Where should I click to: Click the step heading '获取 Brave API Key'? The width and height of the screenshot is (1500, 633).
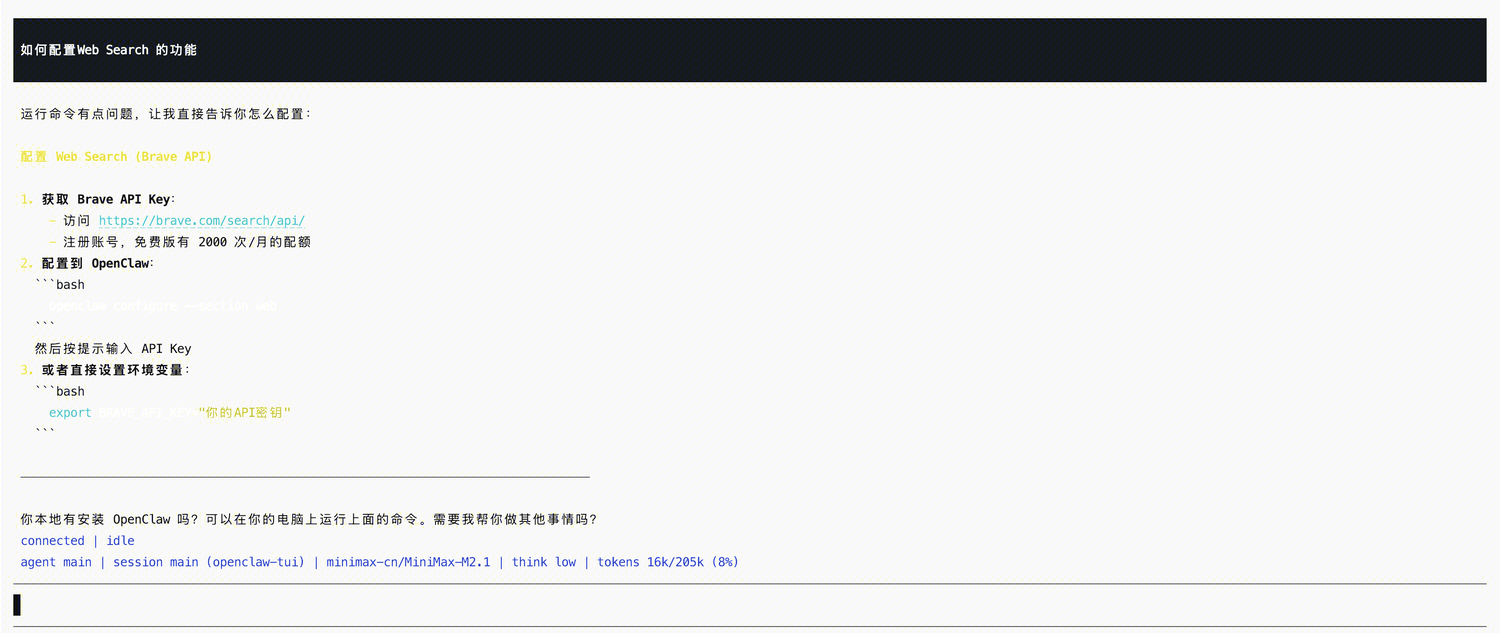(x=106, y=199)
